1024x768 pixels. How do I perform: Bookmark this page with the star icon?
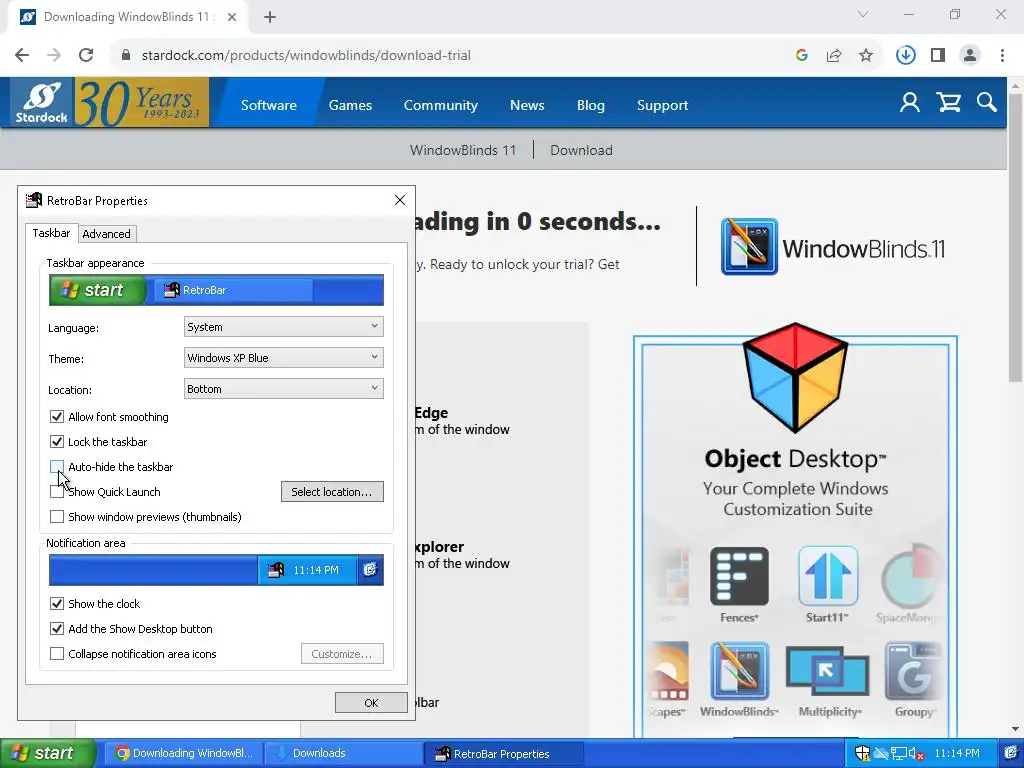pos(866,55)
